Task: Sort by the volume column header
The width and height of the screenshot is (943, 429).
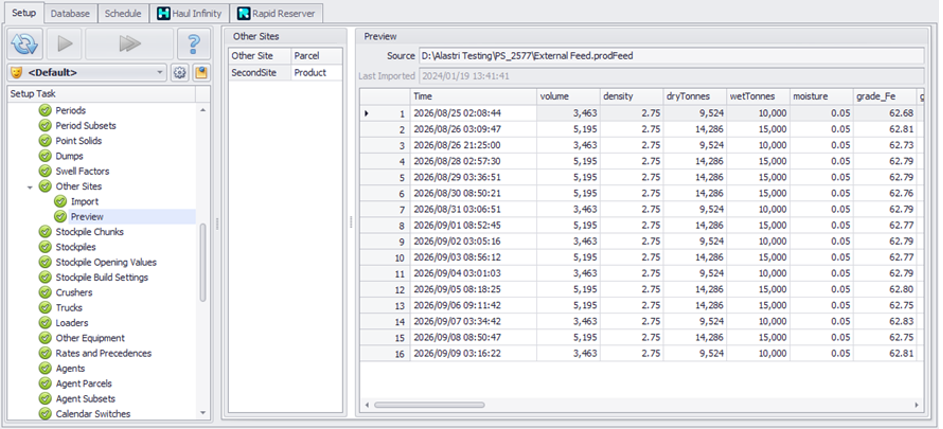Action: (x=568, y=96)
